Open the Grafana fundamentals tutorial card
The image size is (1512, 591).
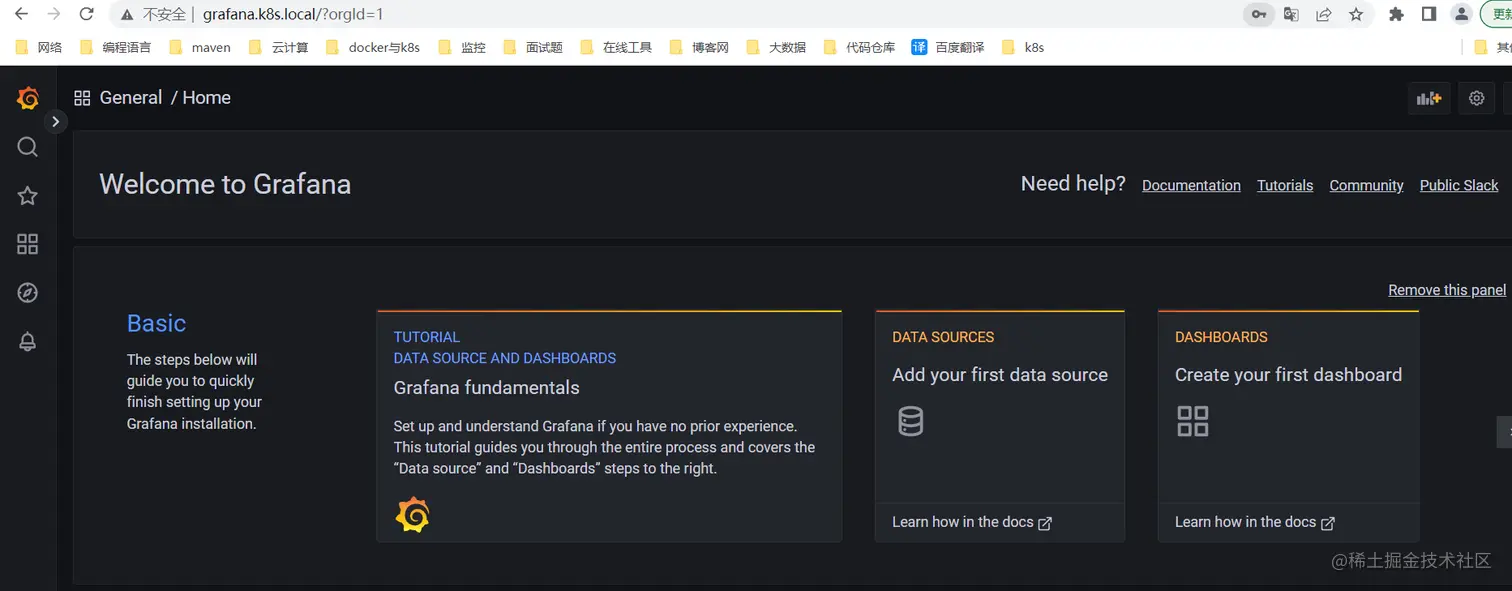point(609,426)
